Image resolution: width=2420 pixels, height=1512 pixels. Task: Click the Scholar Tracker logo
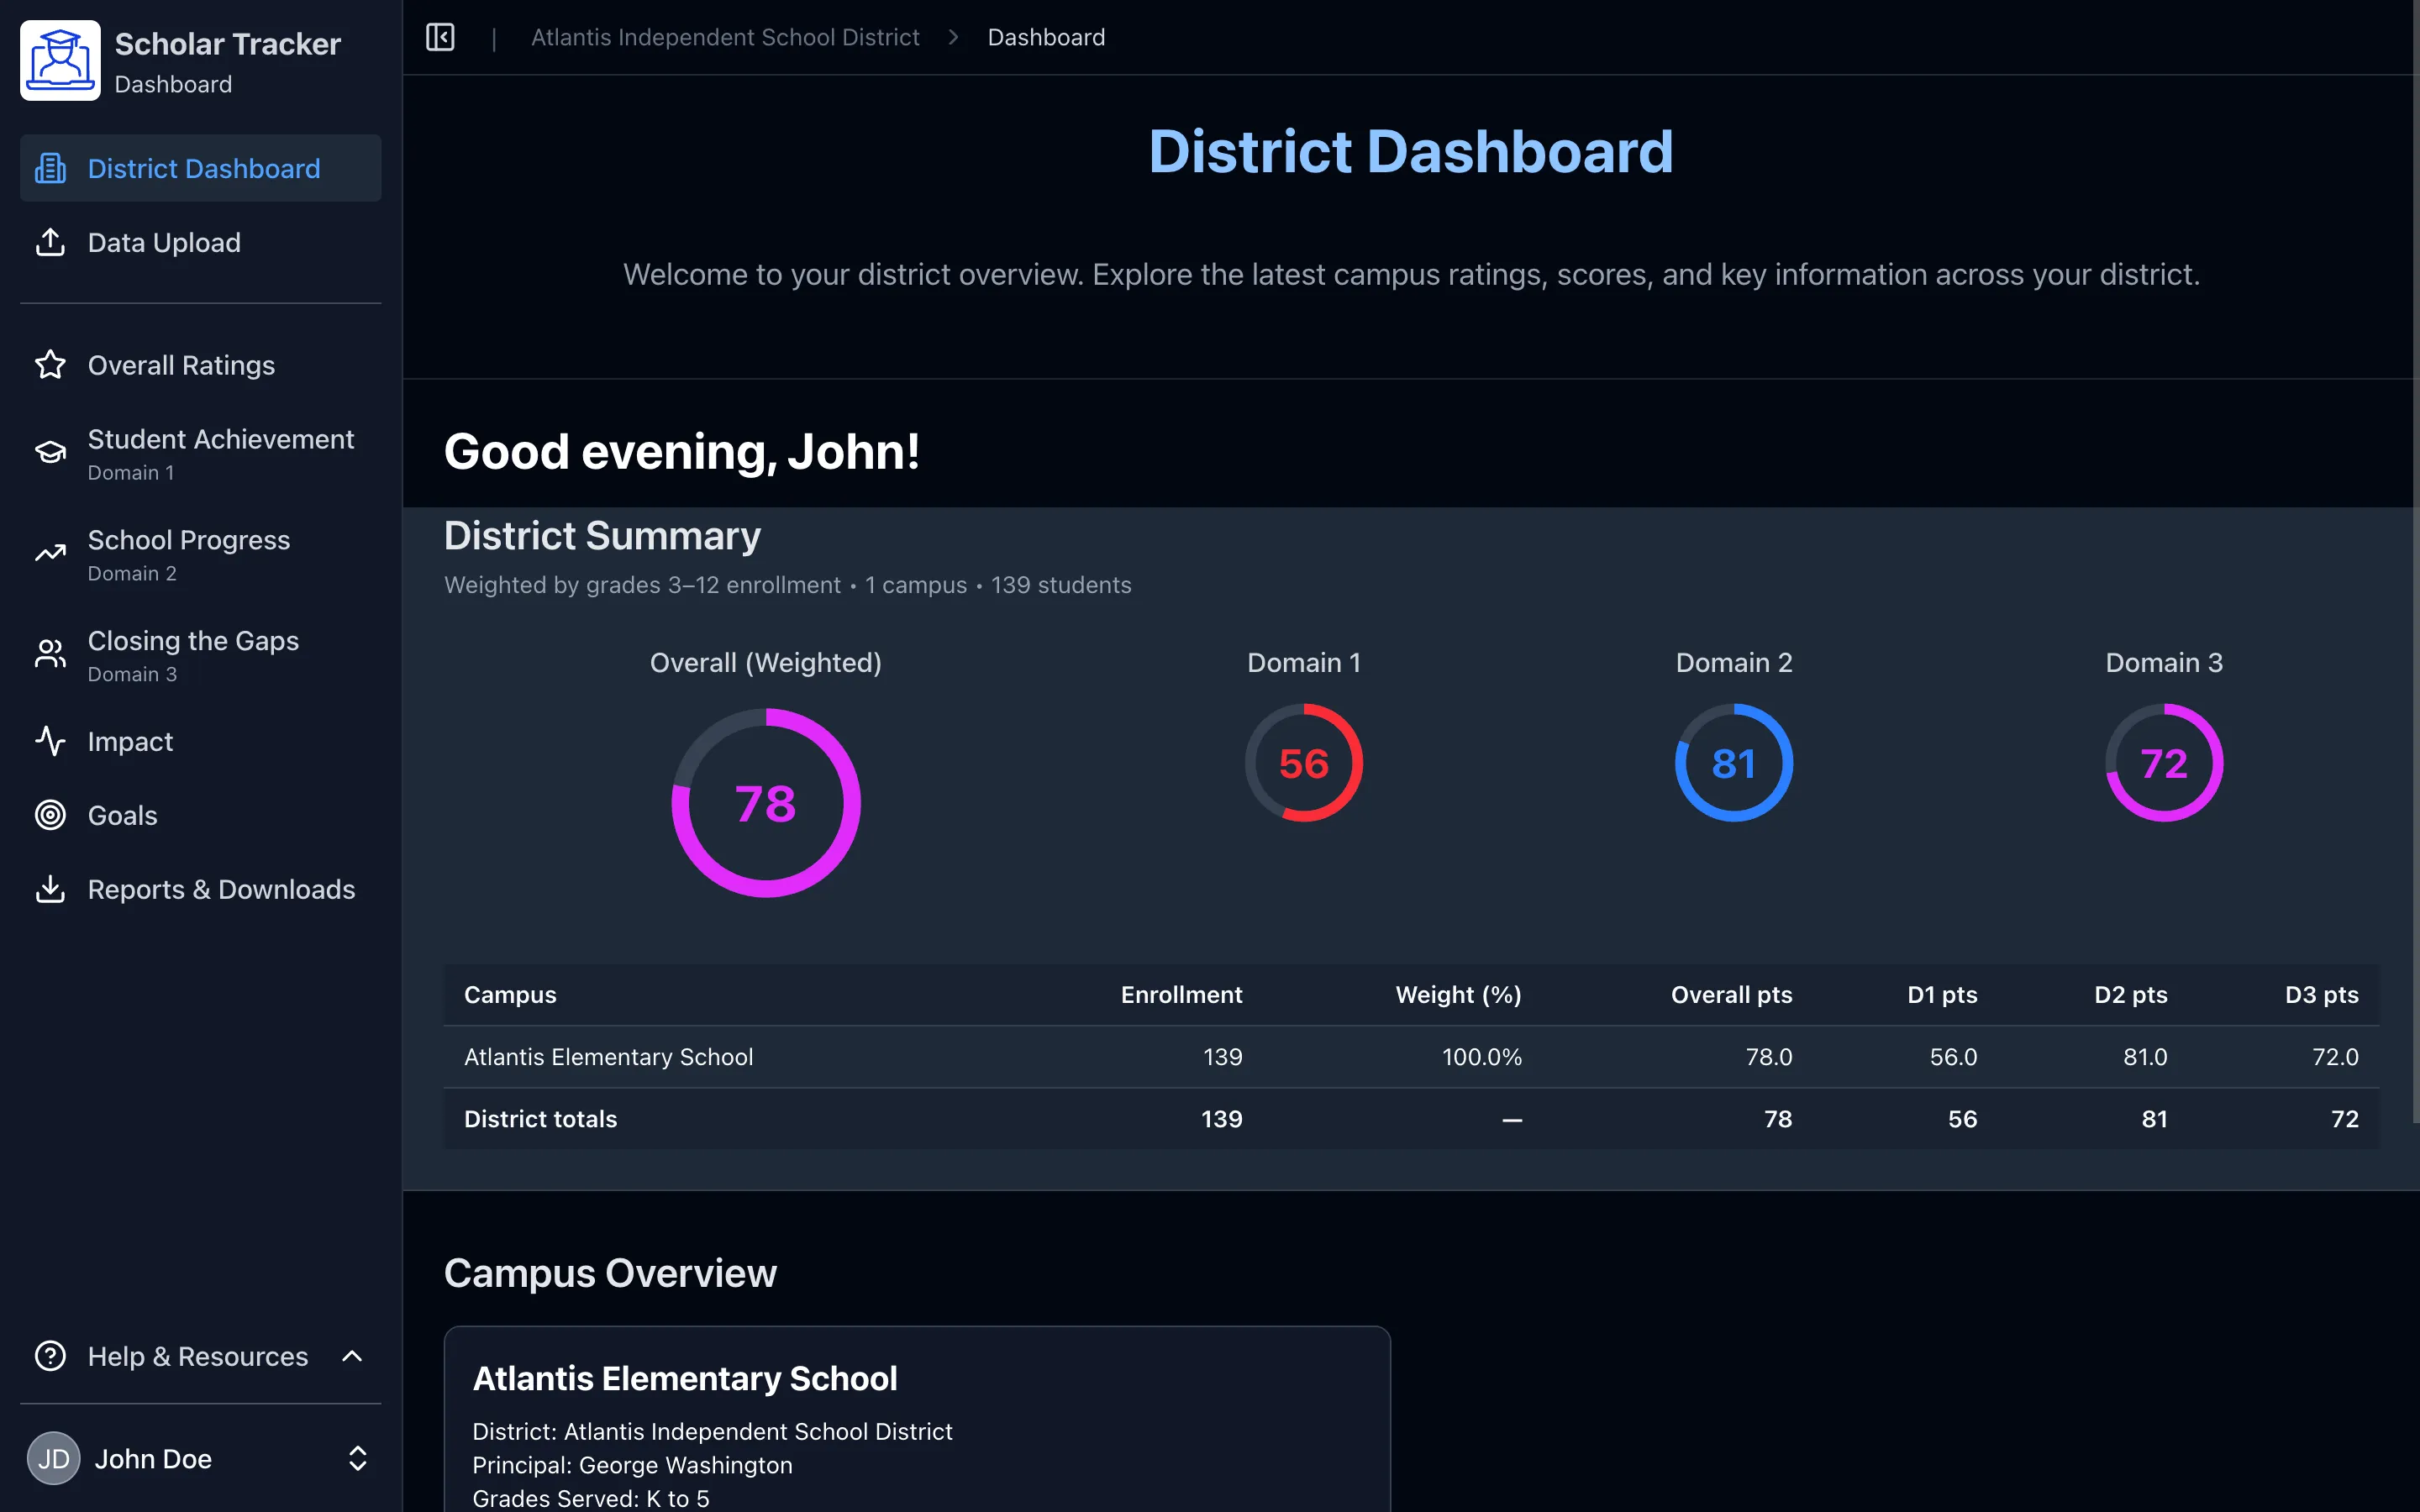click(60, 60)
